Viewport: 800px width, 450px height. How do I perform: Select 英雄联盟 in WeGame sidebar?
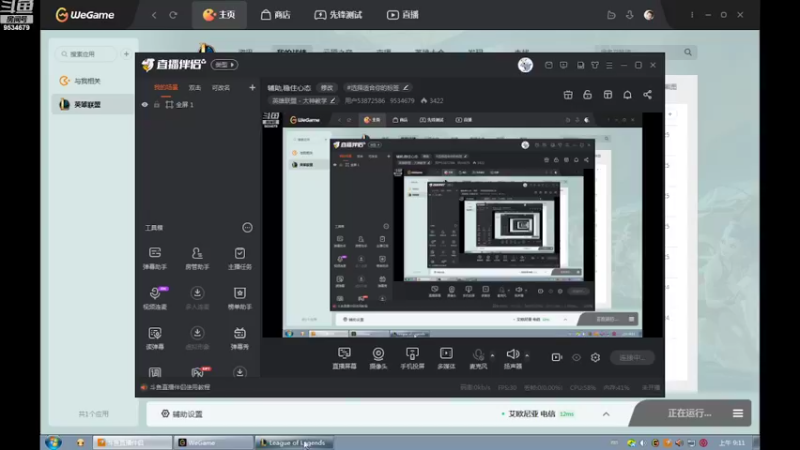93,104
